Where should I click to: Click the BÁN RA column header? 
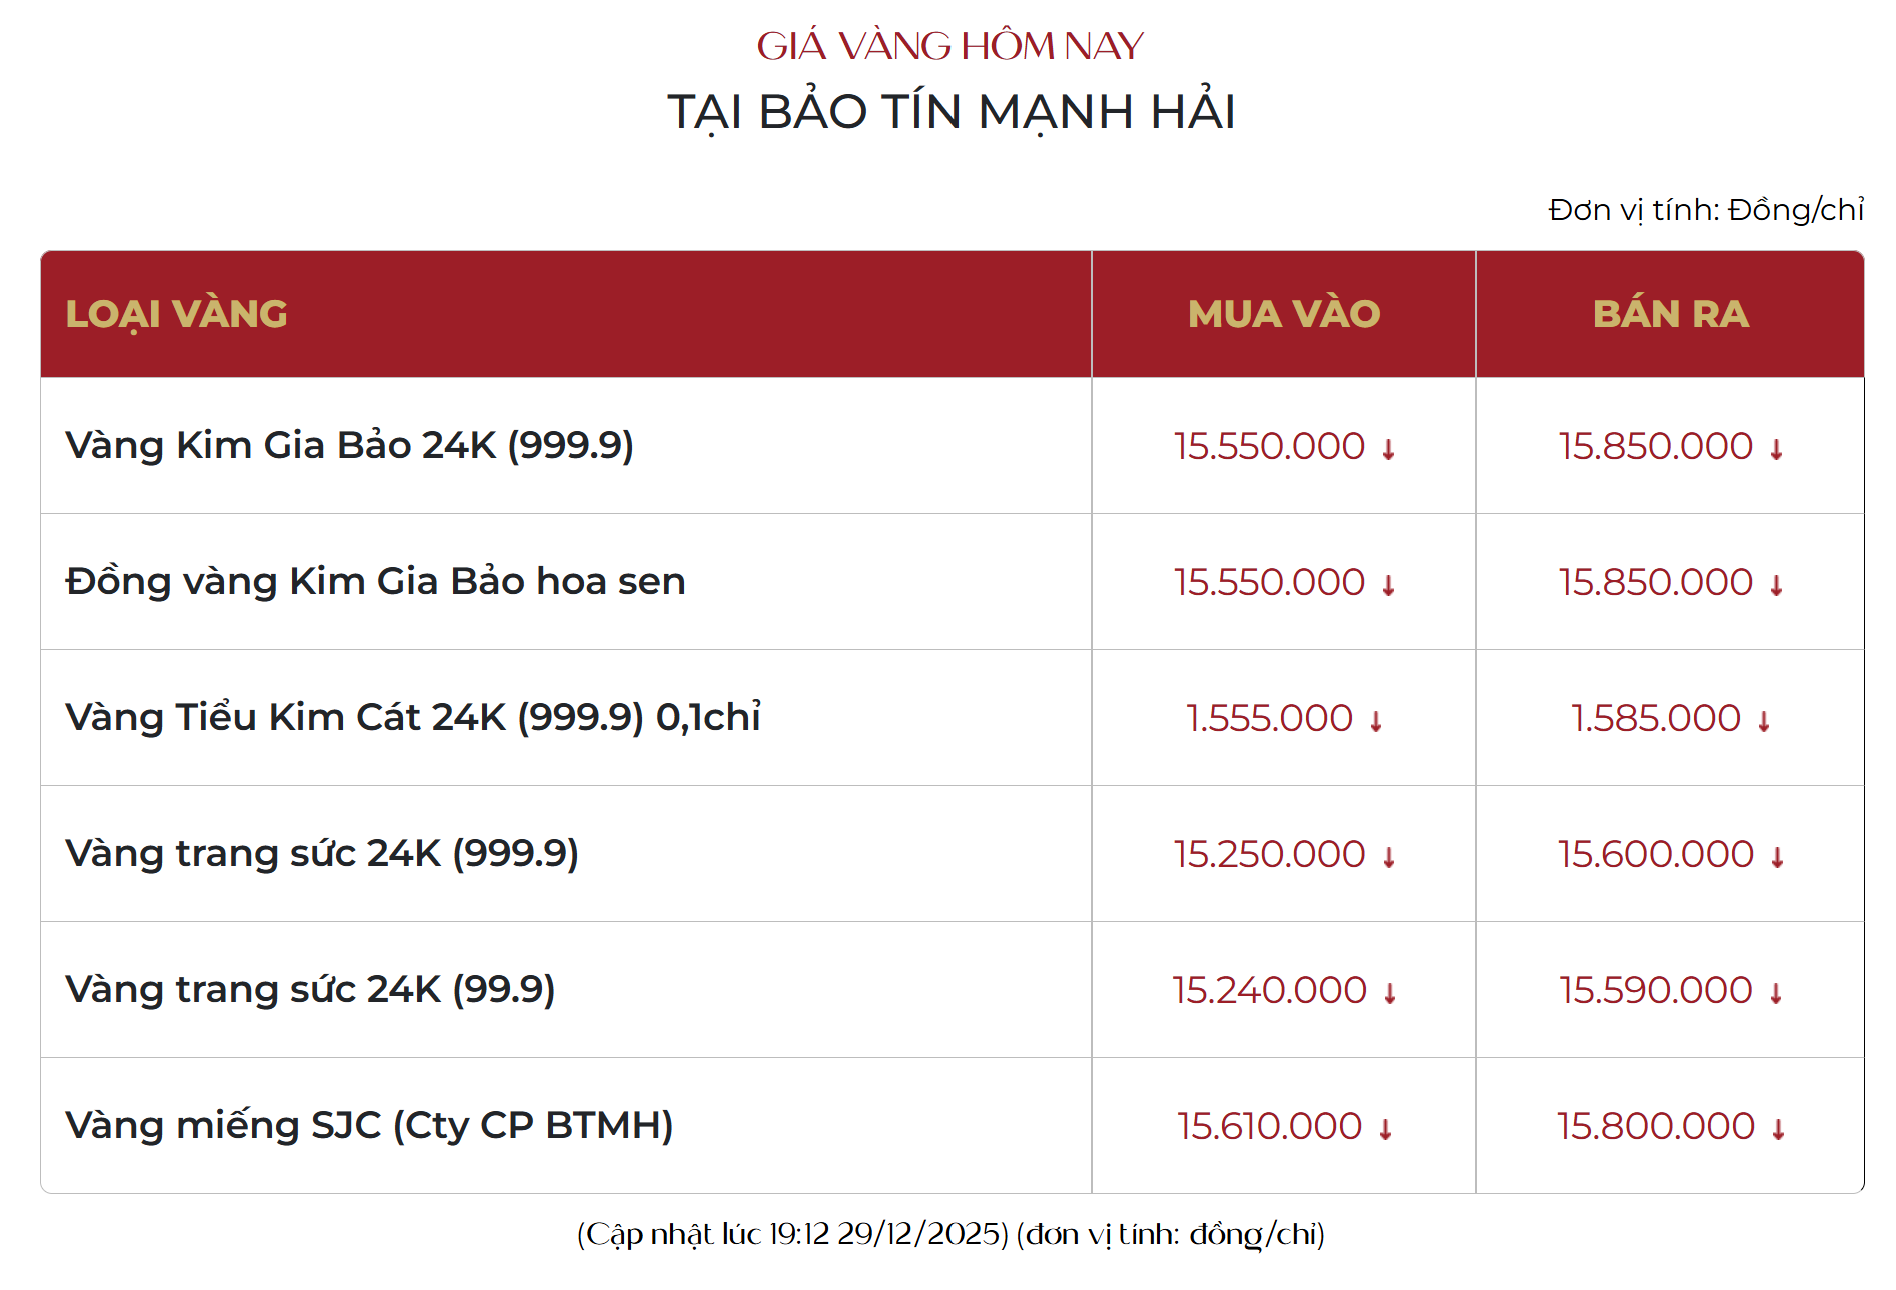pos(1670,314)
